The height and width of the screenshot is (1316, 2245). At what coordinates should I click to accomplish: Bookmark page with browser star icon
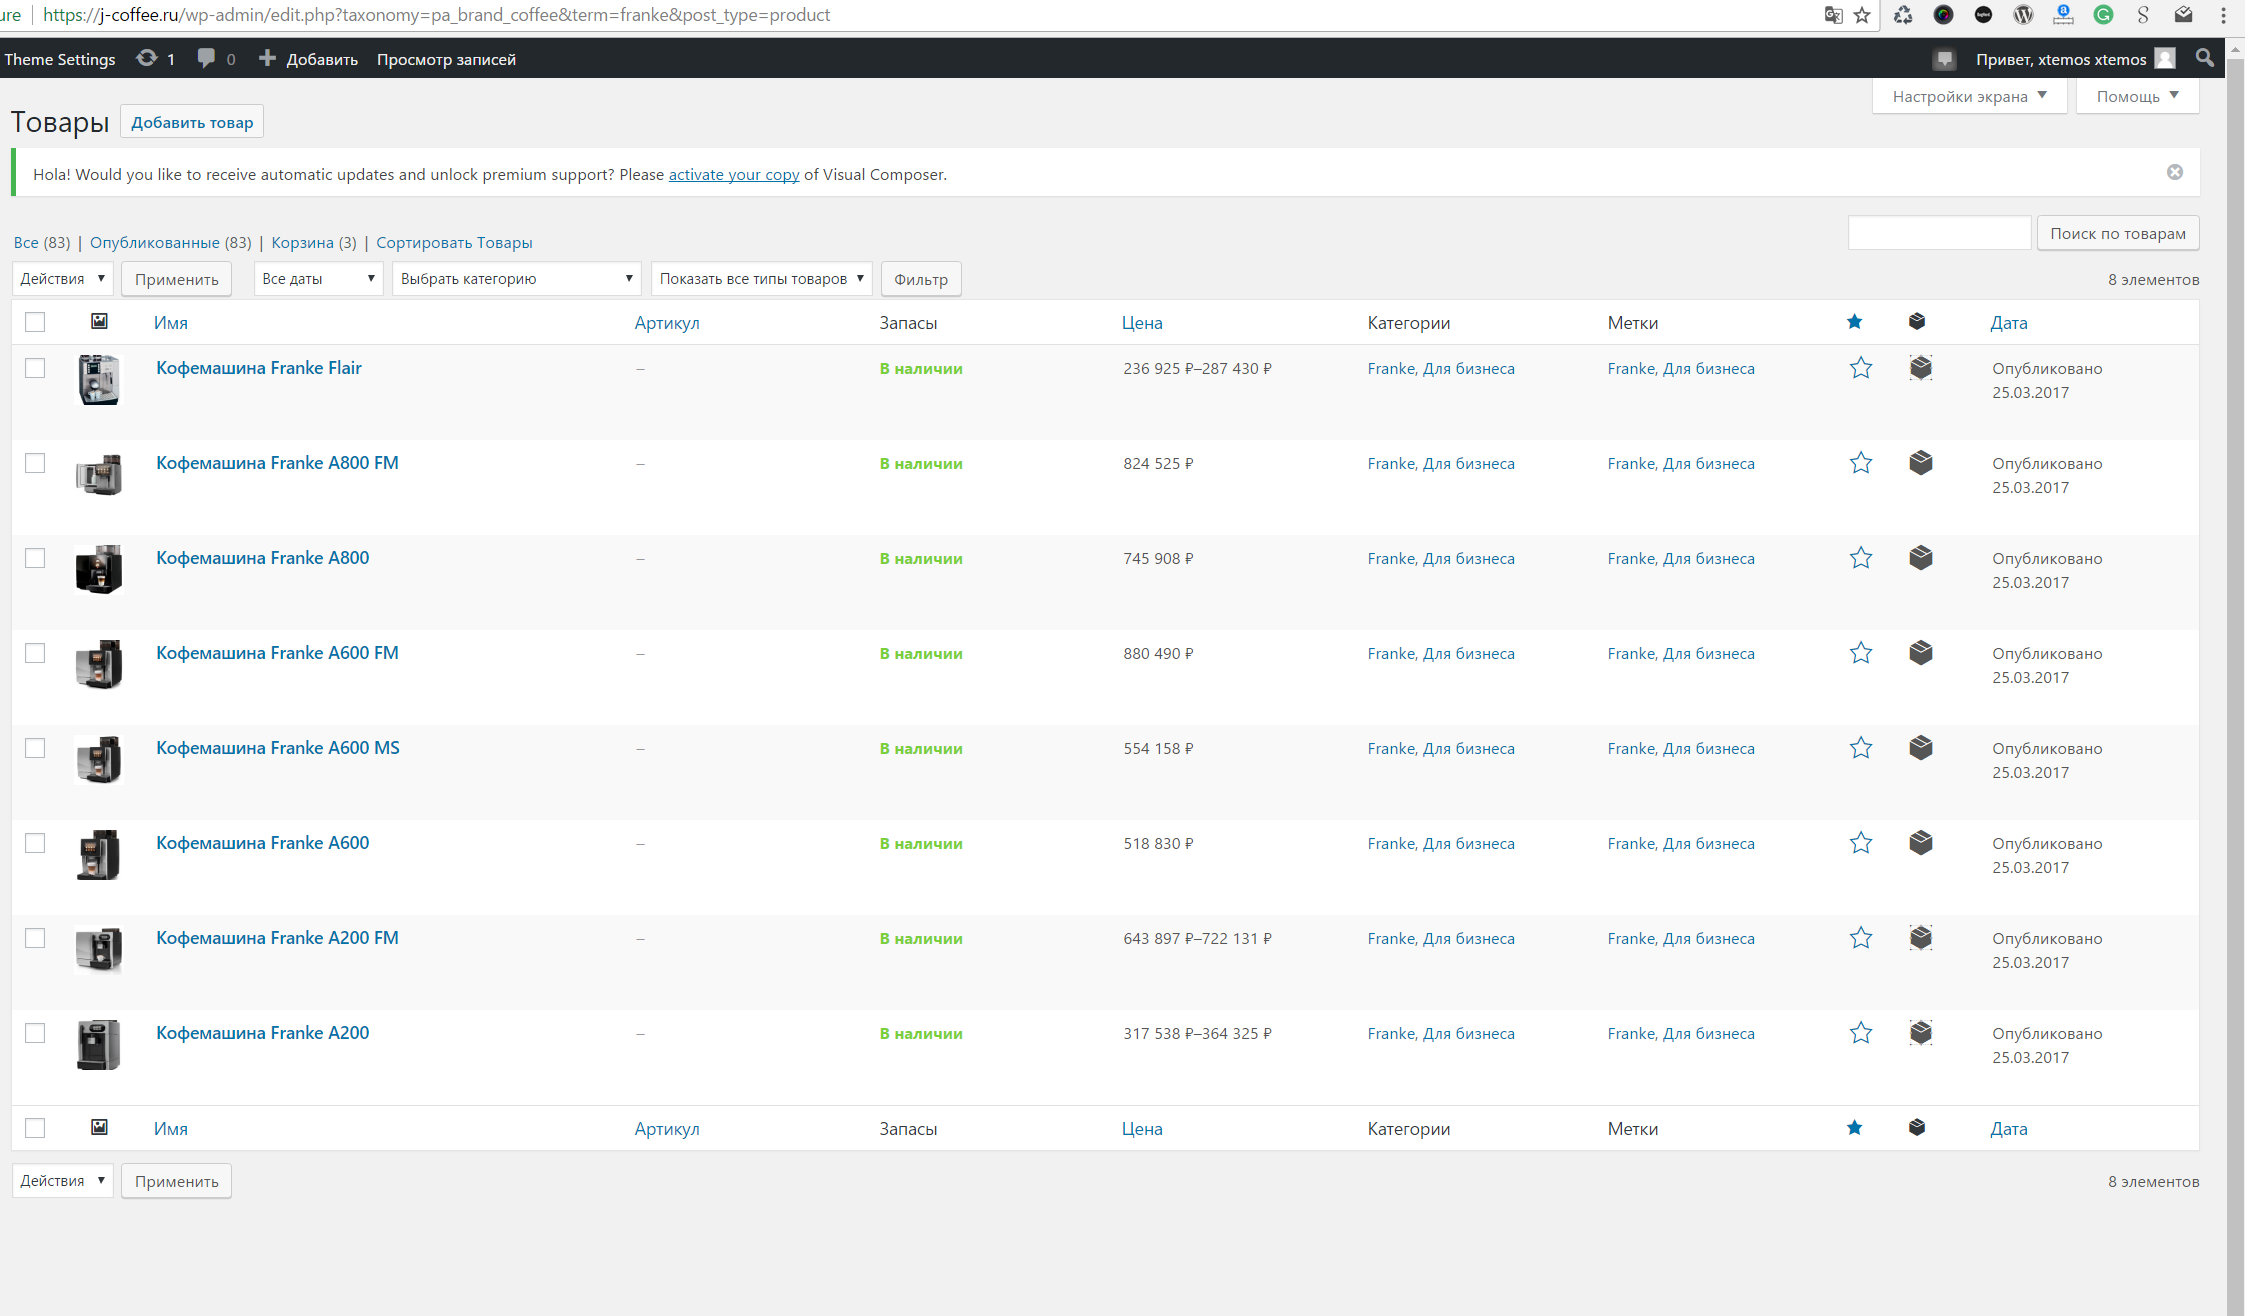[x=1862, y=15]
